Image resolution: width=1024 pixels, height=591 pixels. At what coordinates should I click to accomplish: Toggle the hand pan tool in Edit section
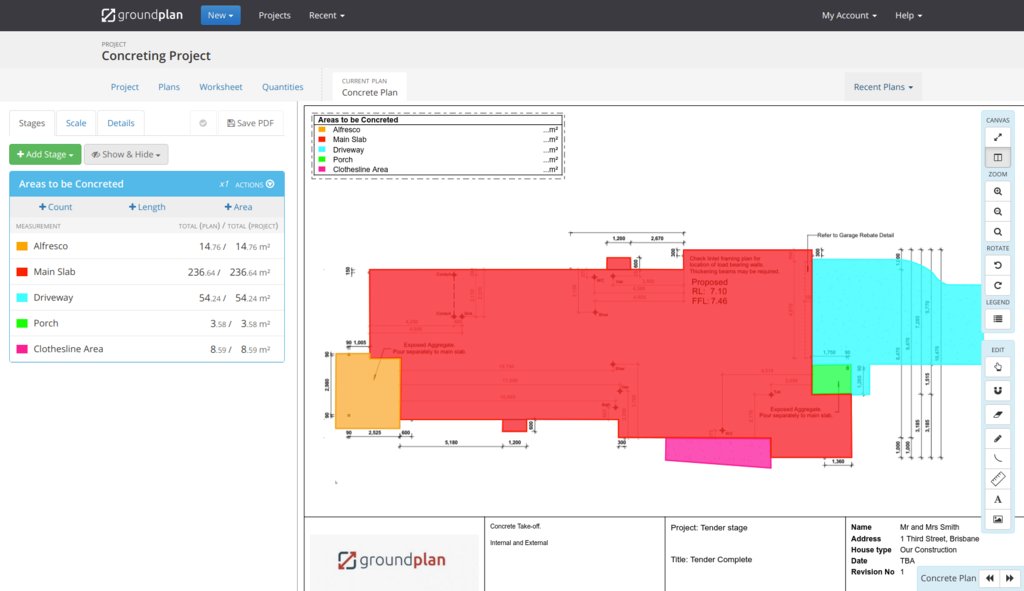(997, 367)
